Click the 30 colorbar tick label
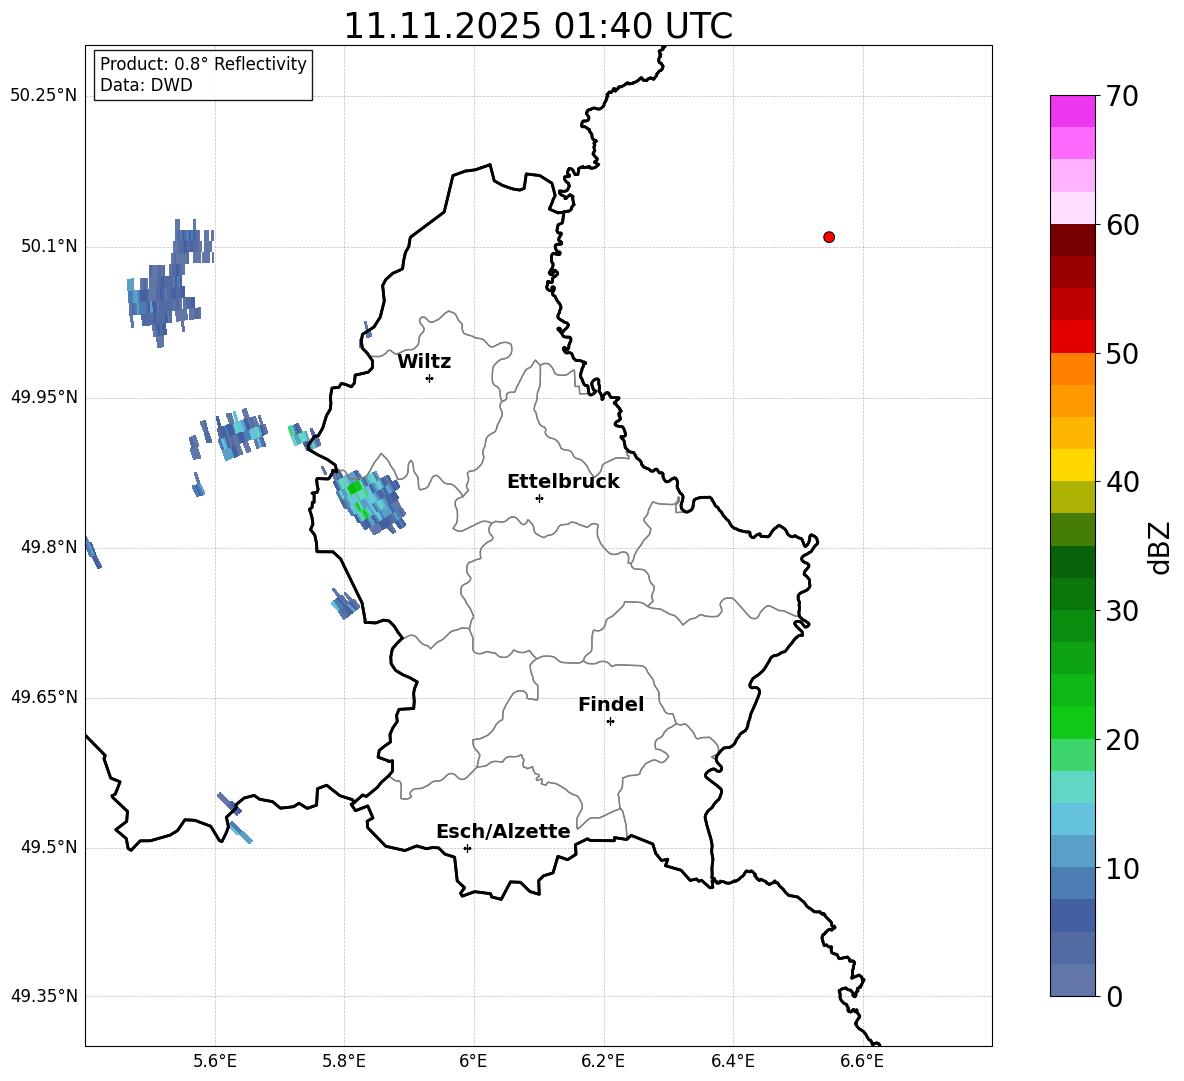Screen dimensions: 1184x1081 click(1122, 611)
